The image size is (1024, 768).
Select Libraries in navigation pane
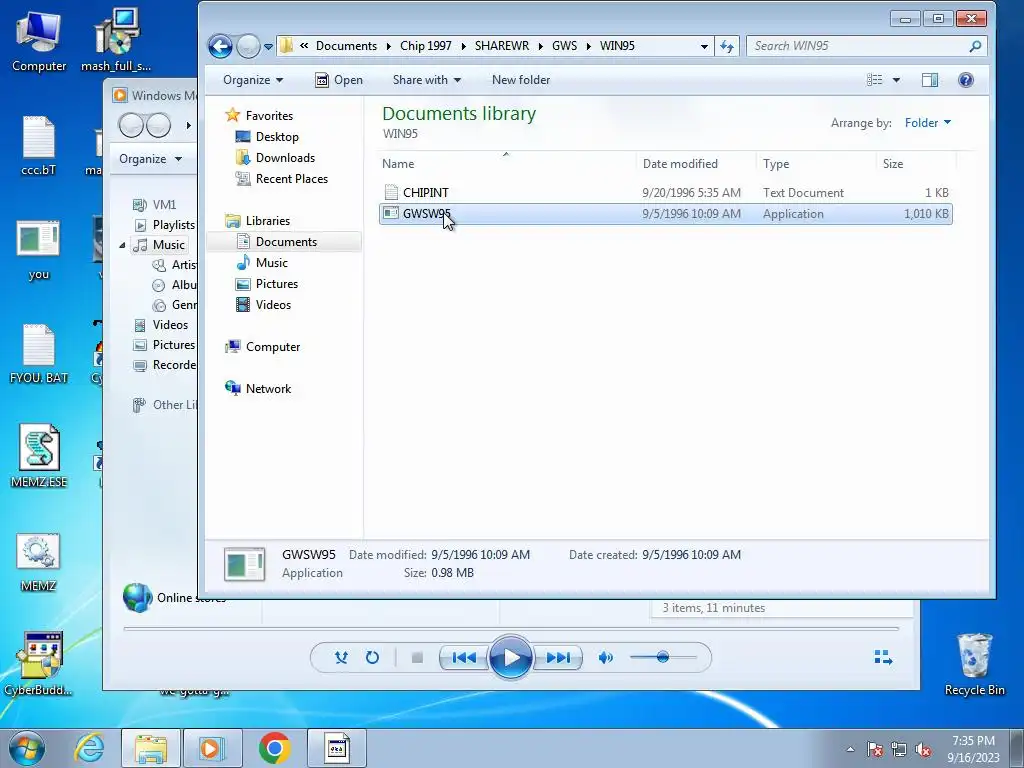[x=257, y=221]
